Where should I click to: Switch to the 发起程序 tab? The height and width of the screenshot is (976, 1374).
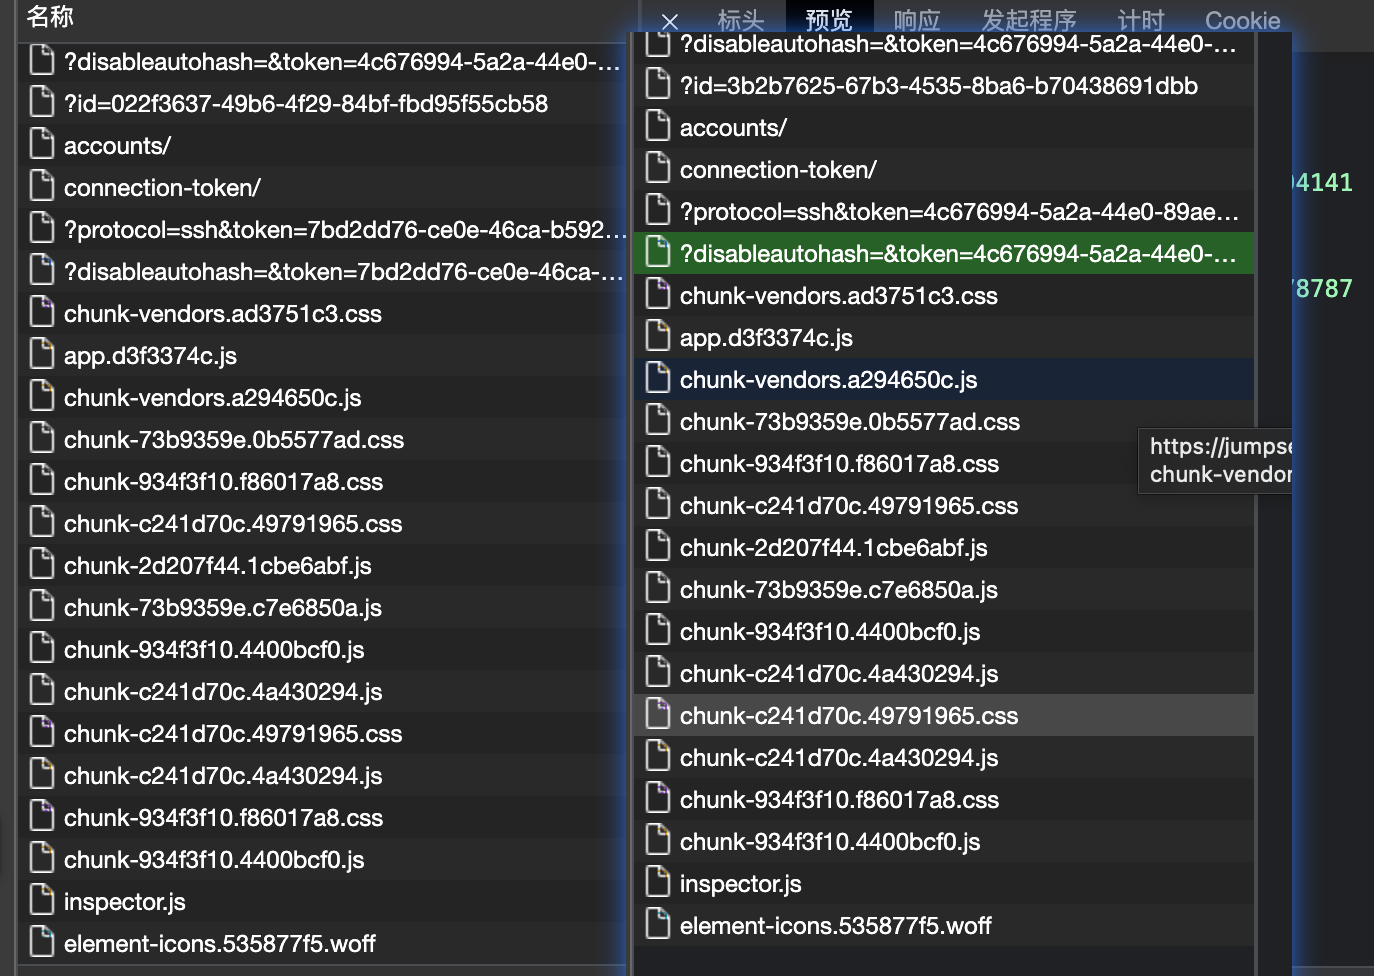[1029, 20]
